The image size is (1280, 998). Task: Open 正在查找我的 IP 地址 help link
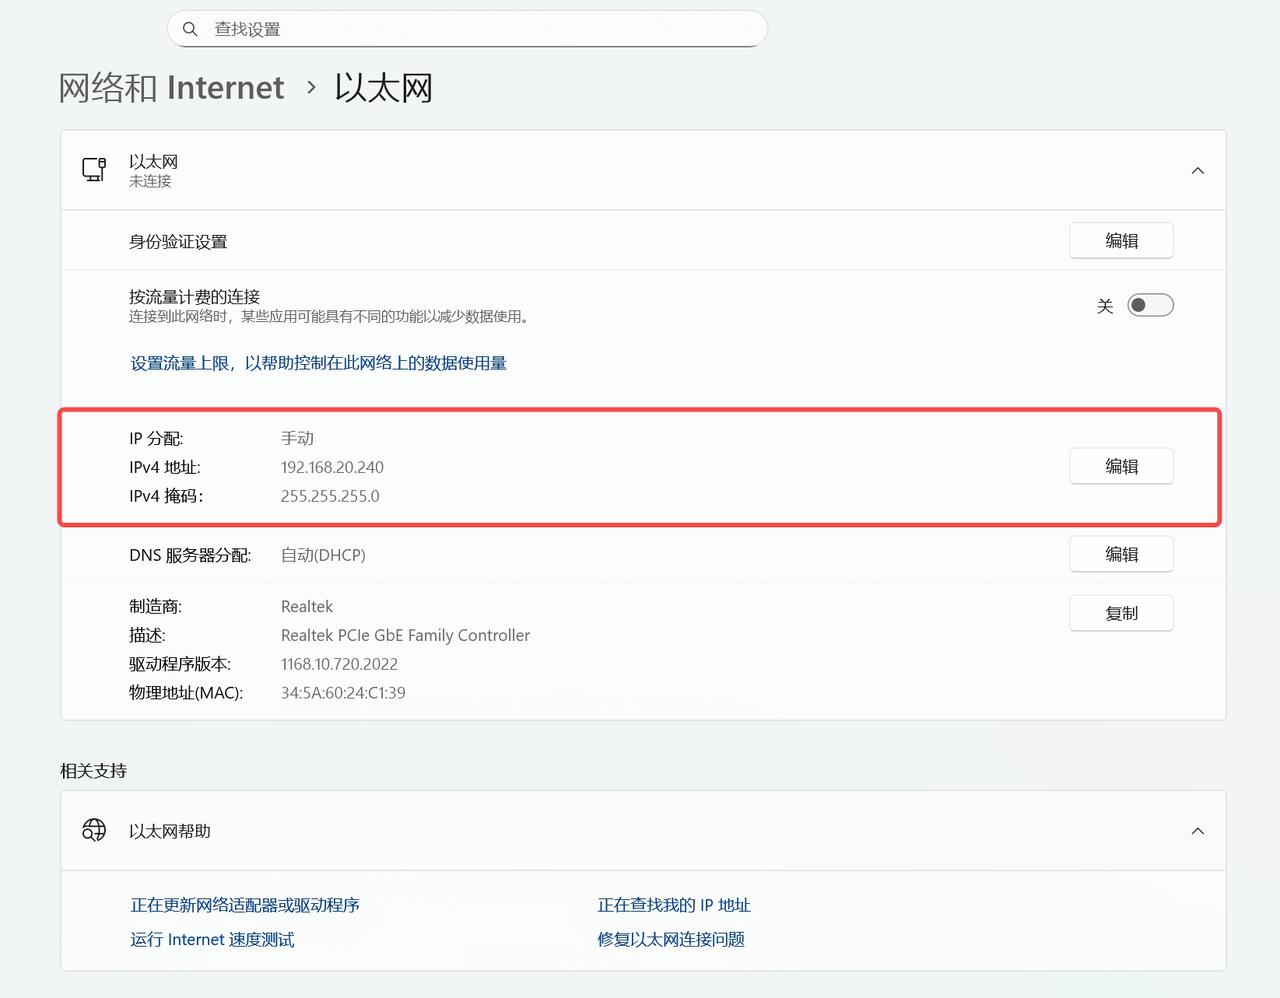pyautogui.click(x=674, y=905)
